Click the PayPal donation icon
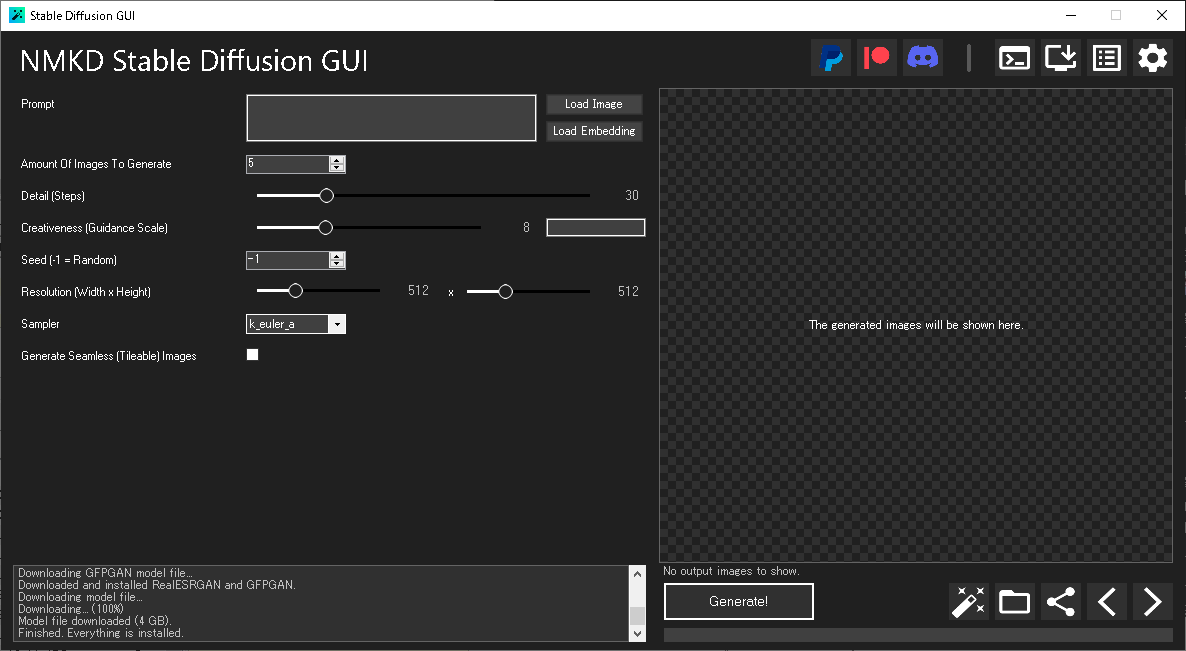This screenshot has height=651, width=1186. (x=830, y=57)
